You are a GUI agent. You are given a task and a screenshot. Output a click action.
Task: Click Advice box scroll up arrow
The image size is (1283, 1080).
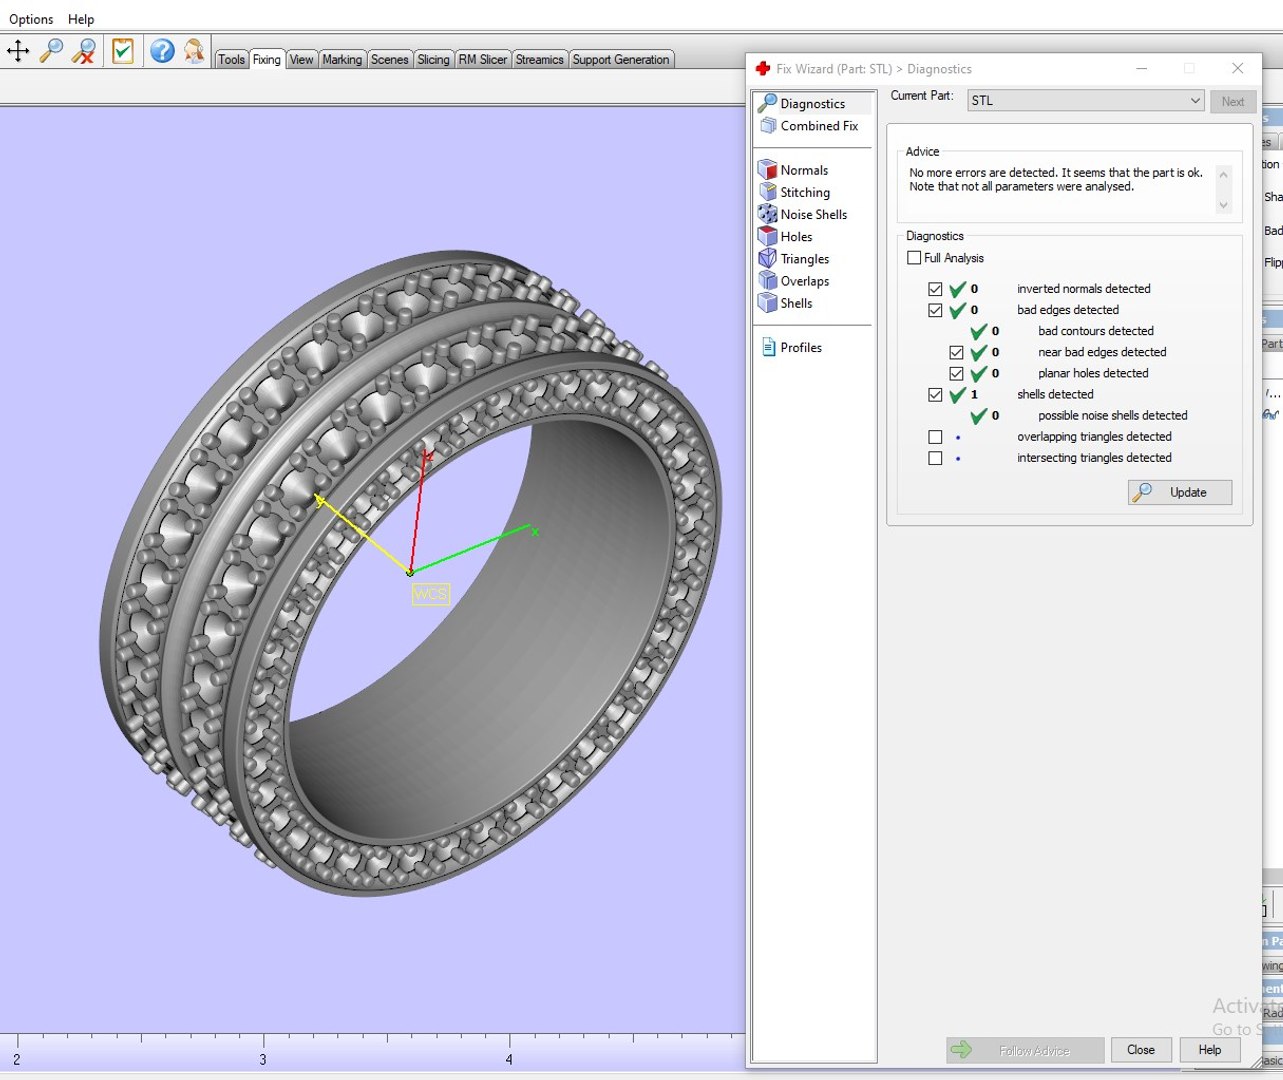tap(1223, 175)
